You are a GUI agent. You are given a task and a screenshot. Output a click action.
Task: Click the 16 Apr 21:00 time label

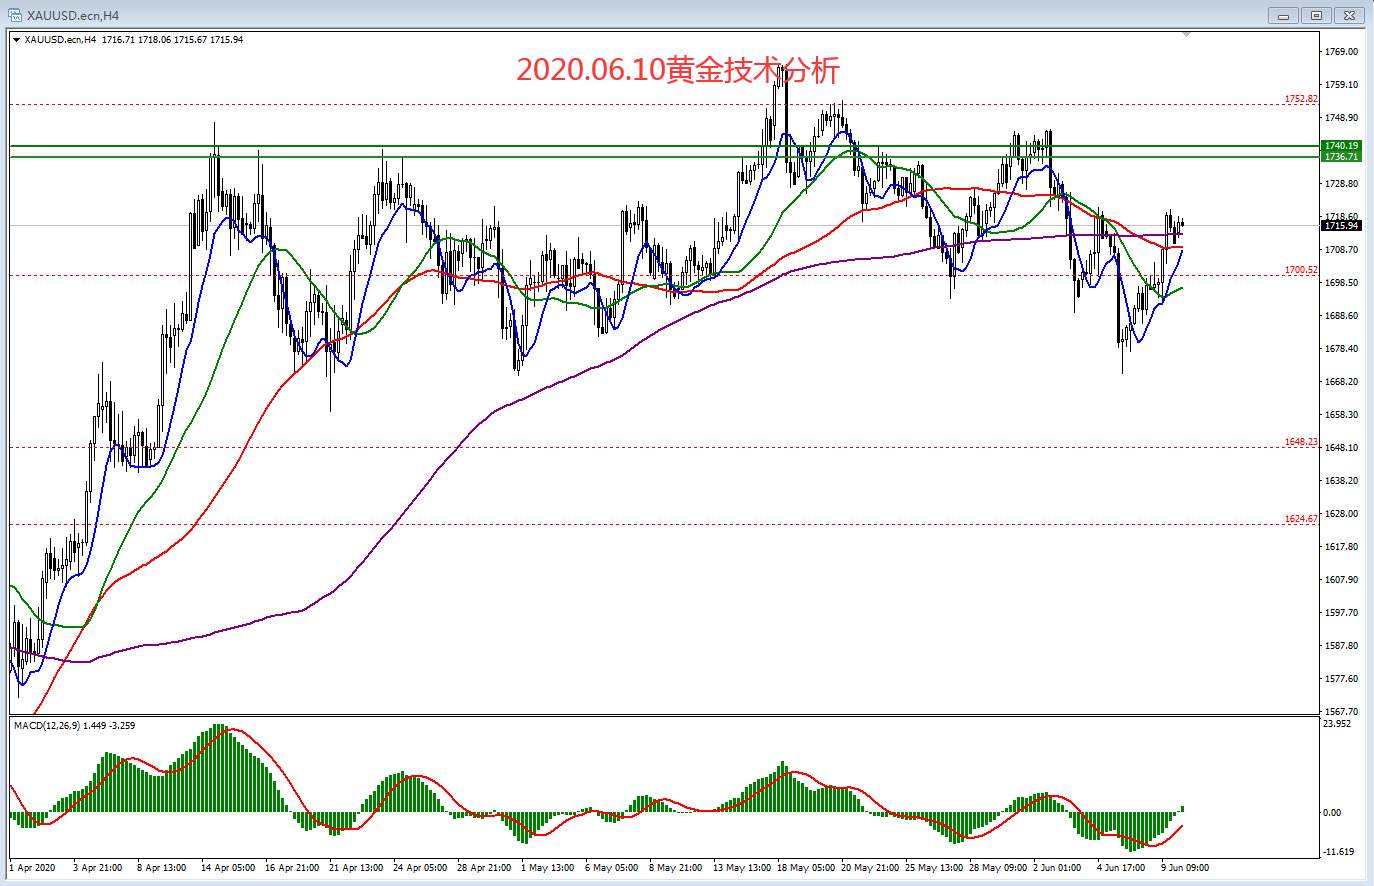click(292, 868)
